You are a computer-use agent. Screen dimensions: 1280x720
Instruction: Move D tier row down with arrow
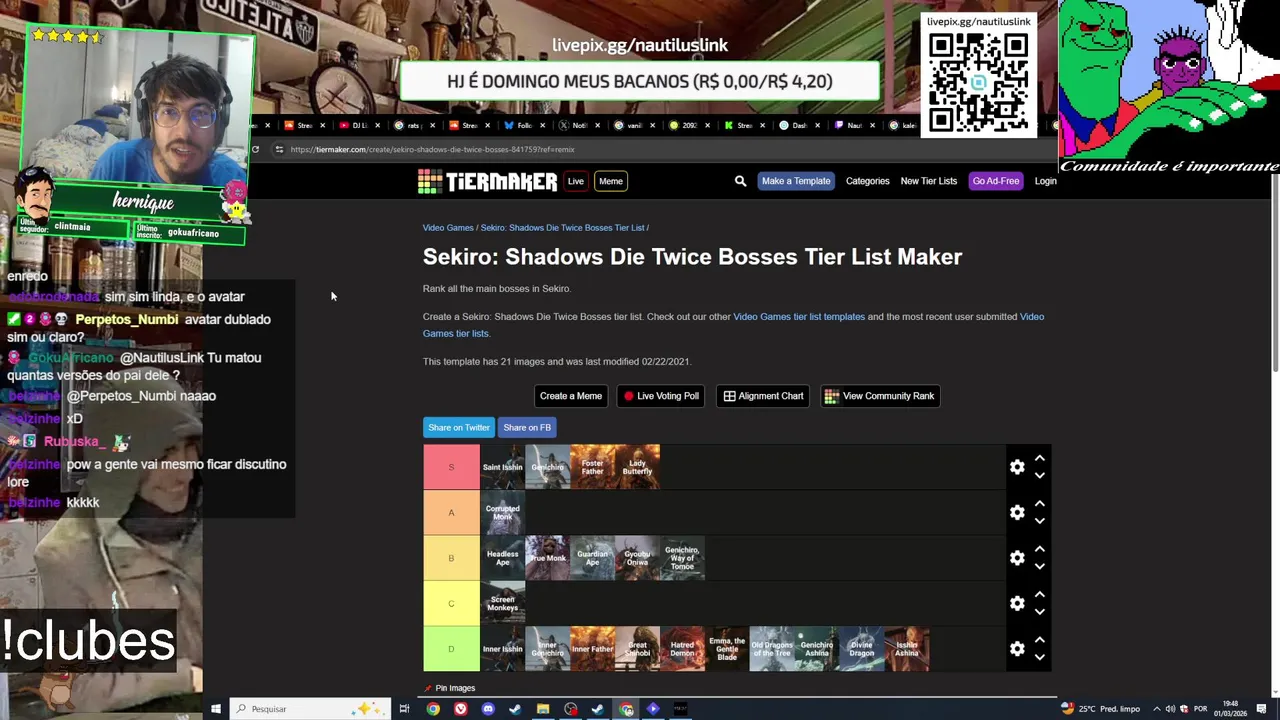pos(1040,657)
